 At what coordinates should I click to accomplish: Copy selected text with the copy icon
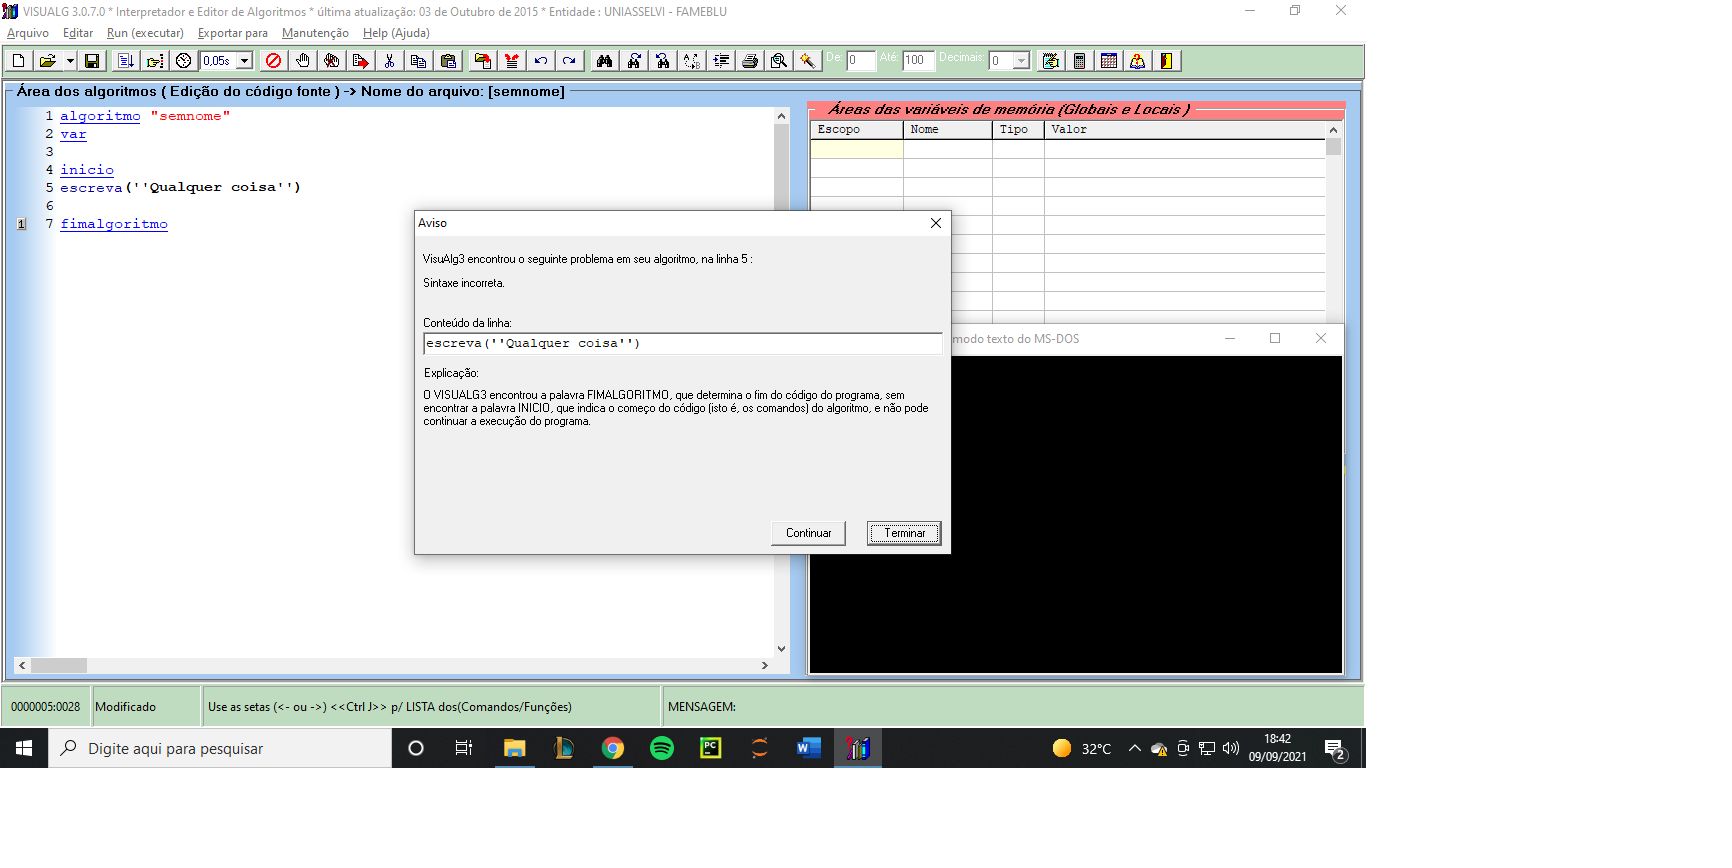coord(418,61)
